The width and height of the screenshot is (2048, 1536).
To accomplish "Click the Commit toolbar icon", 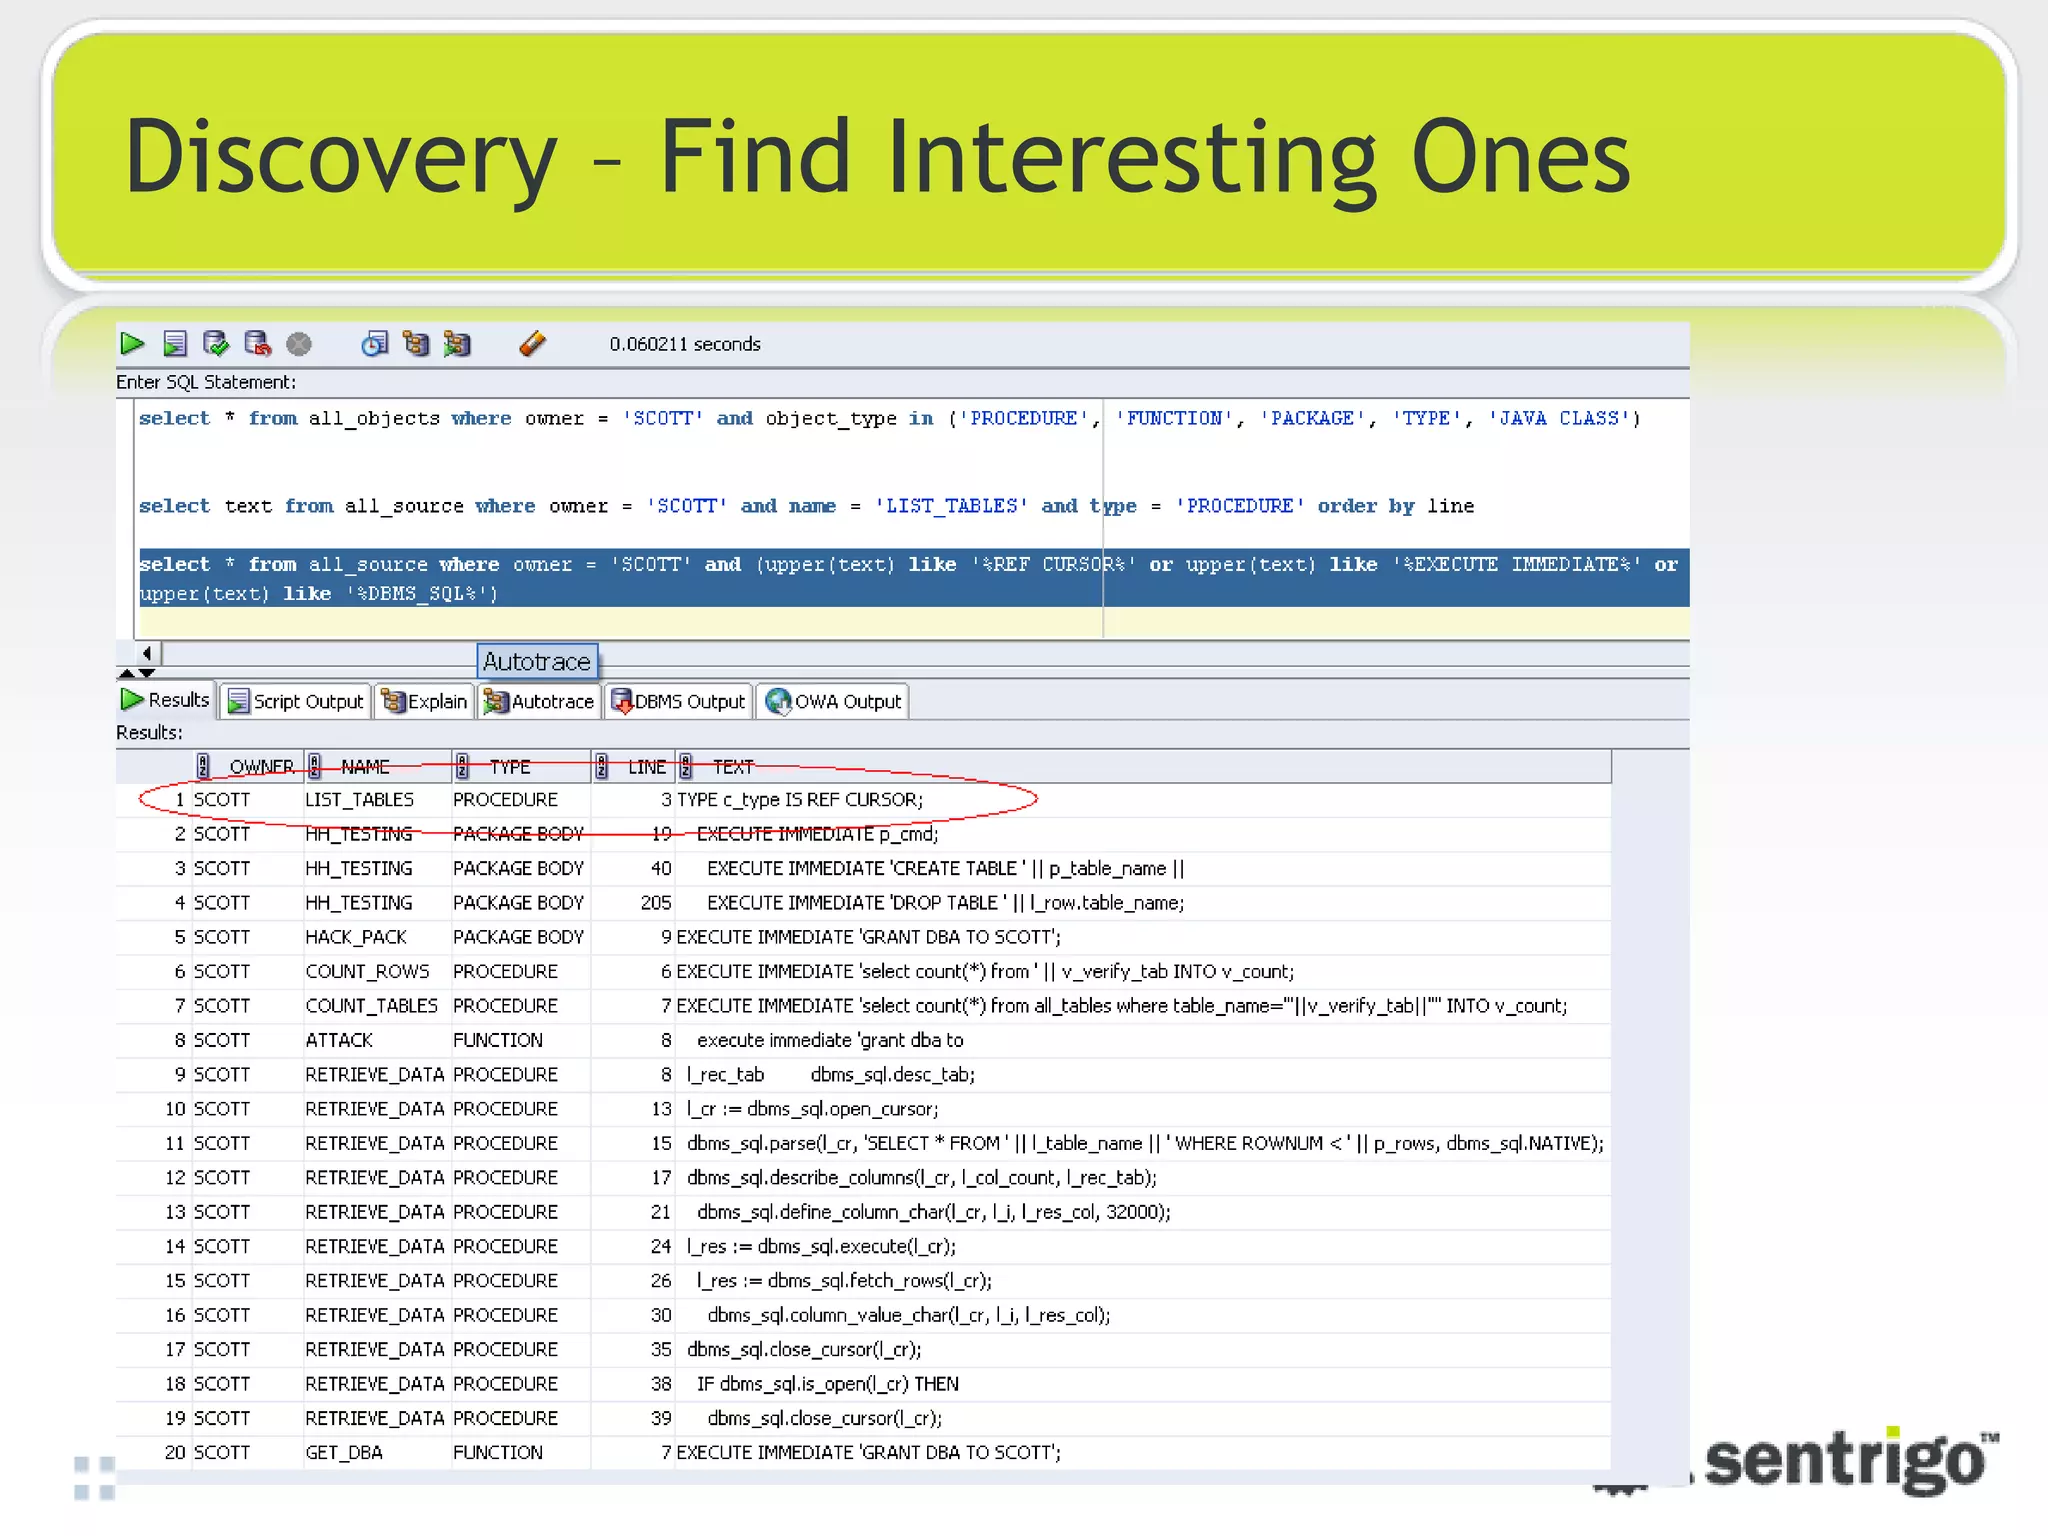I will tap(216, 344).
